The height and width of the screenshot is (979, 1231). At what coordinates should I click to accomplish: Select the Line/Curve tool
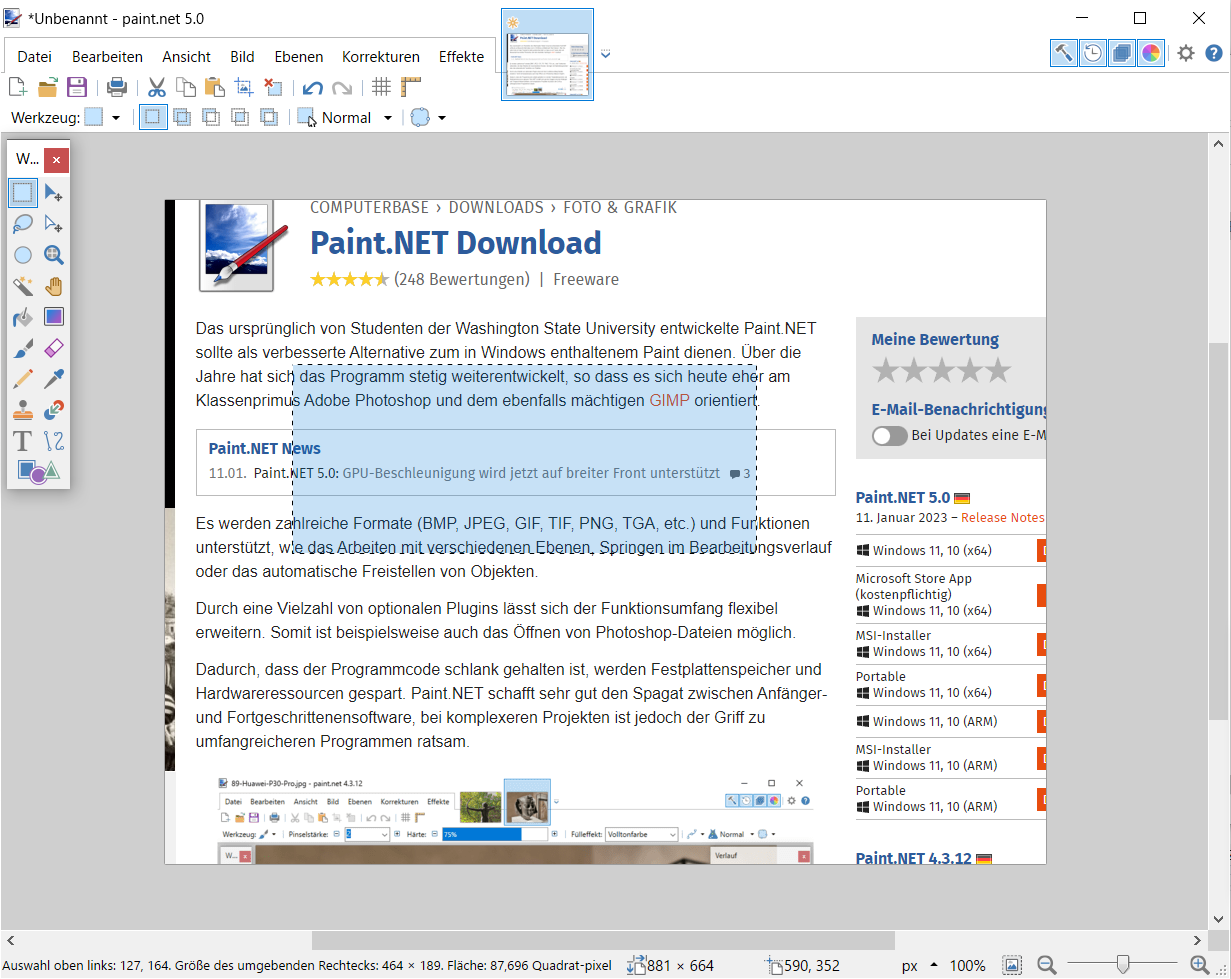[x=54, y=441]
